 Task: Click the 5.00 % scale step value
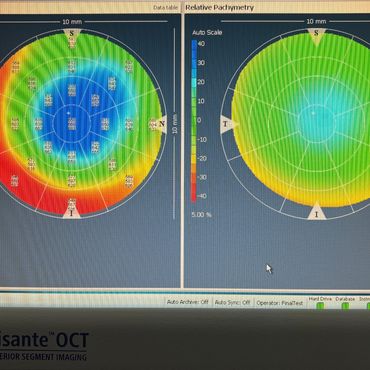[201, 215]
